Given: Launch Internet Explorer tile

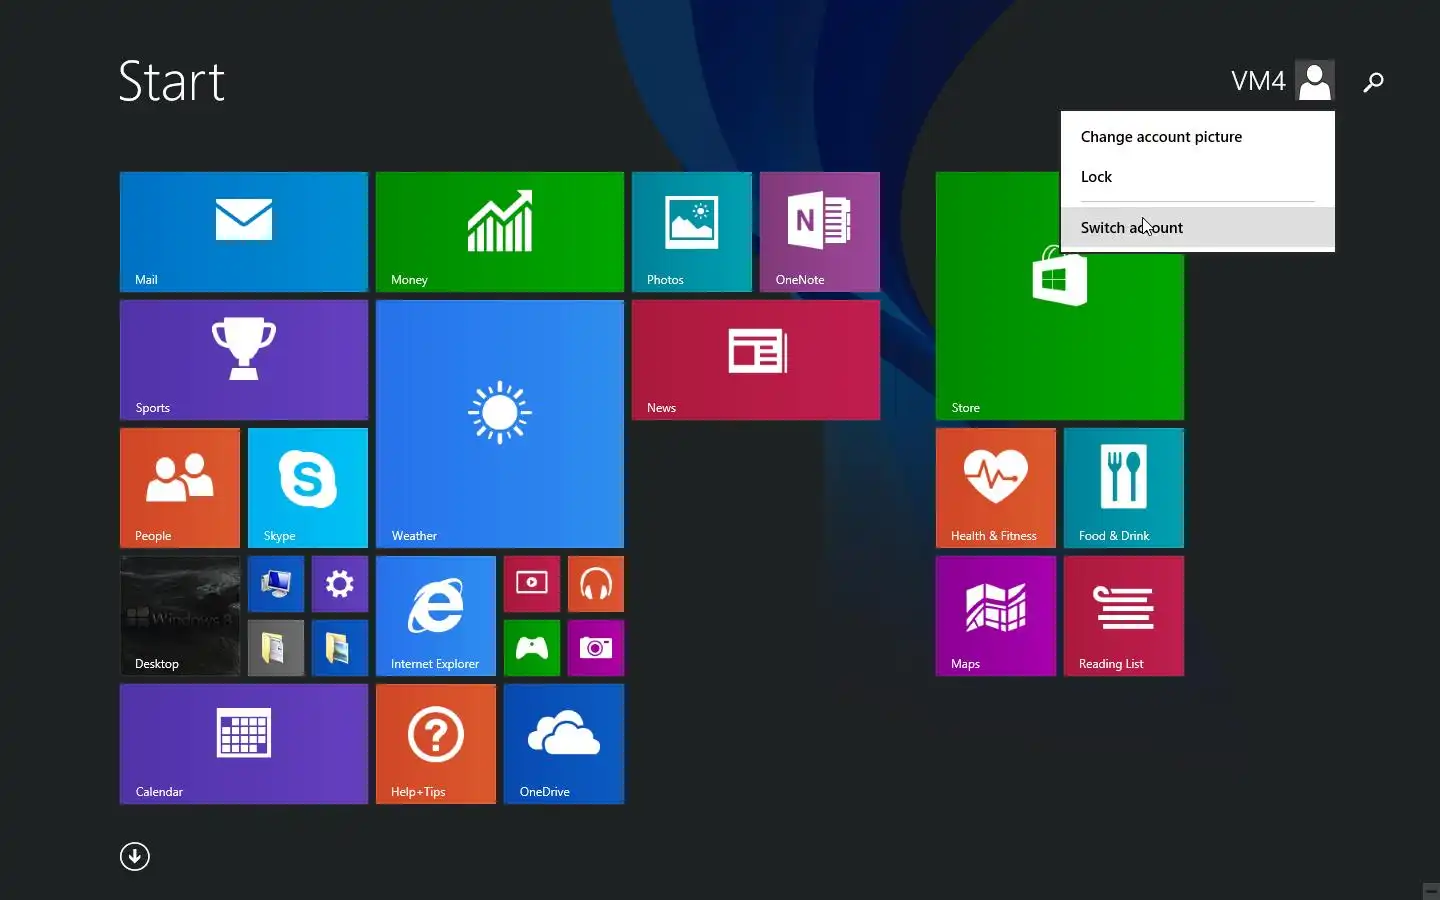Looking at the screenshot, I should pyautogui.click(x=436, y=616).
